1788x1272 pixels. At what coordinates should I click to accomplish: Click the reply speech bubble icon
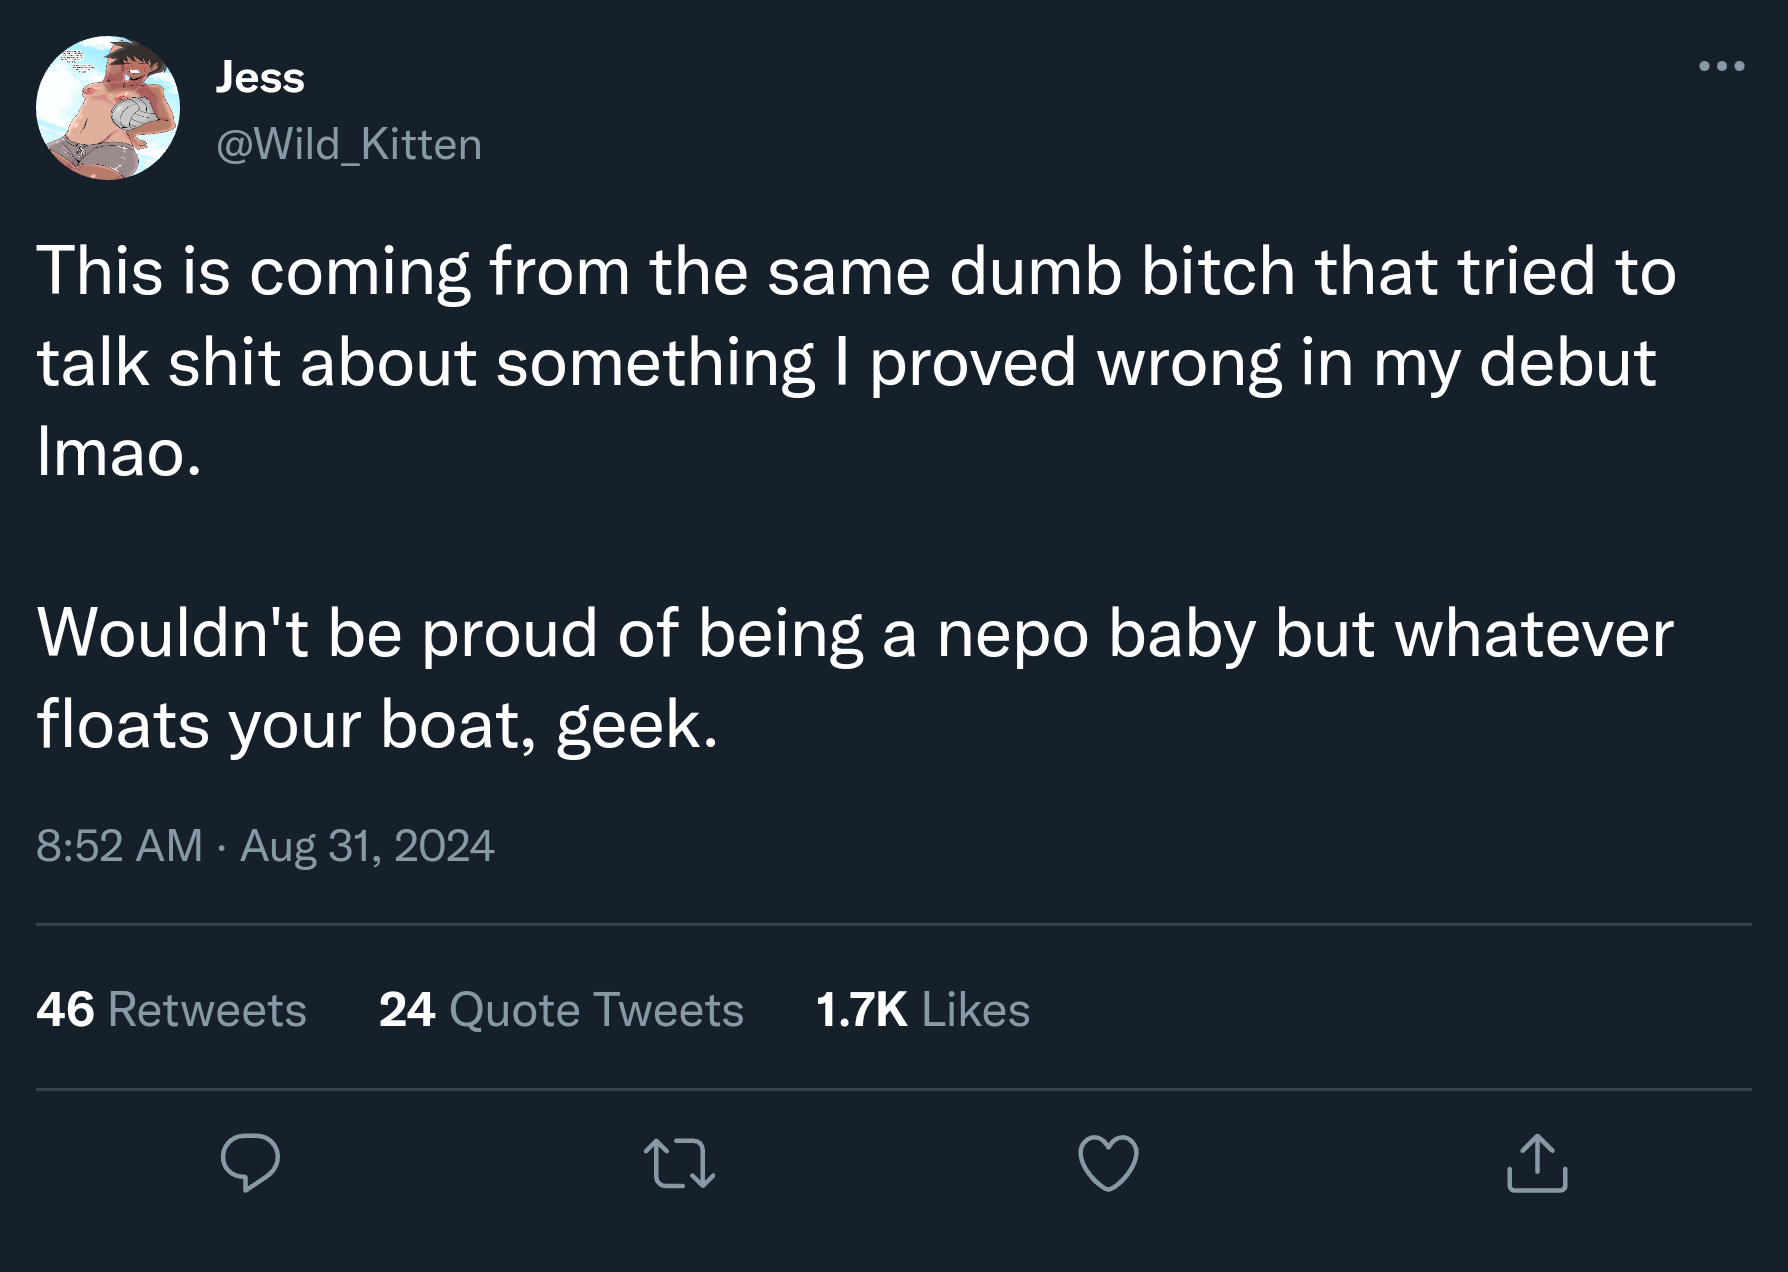coord(250,1162)
